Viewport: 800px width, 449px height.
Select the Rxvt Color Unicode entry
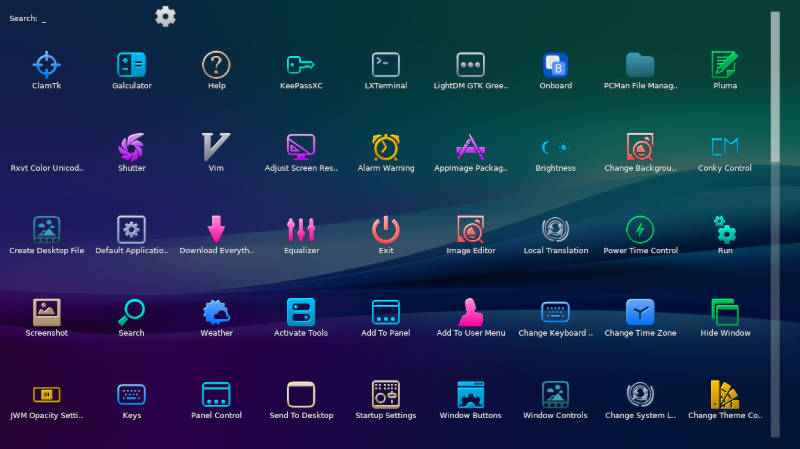(x=46, y=168)
